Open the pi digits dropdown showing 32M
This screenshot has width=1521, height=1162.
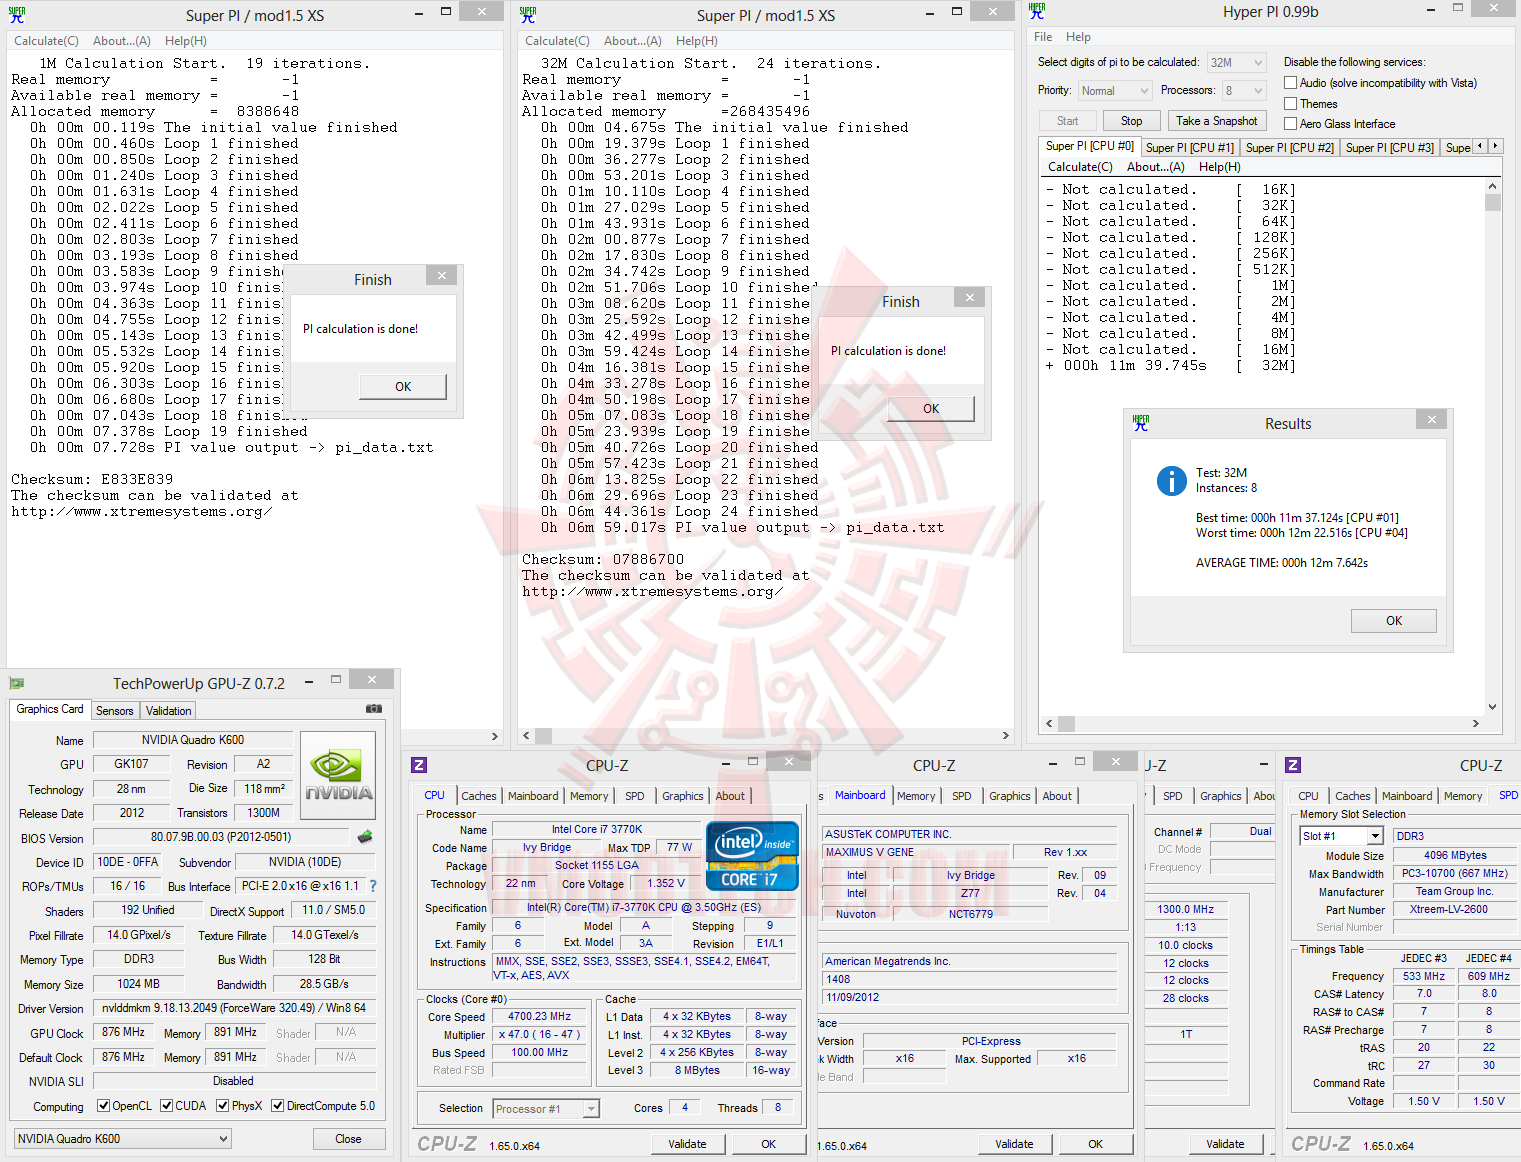1237,62
